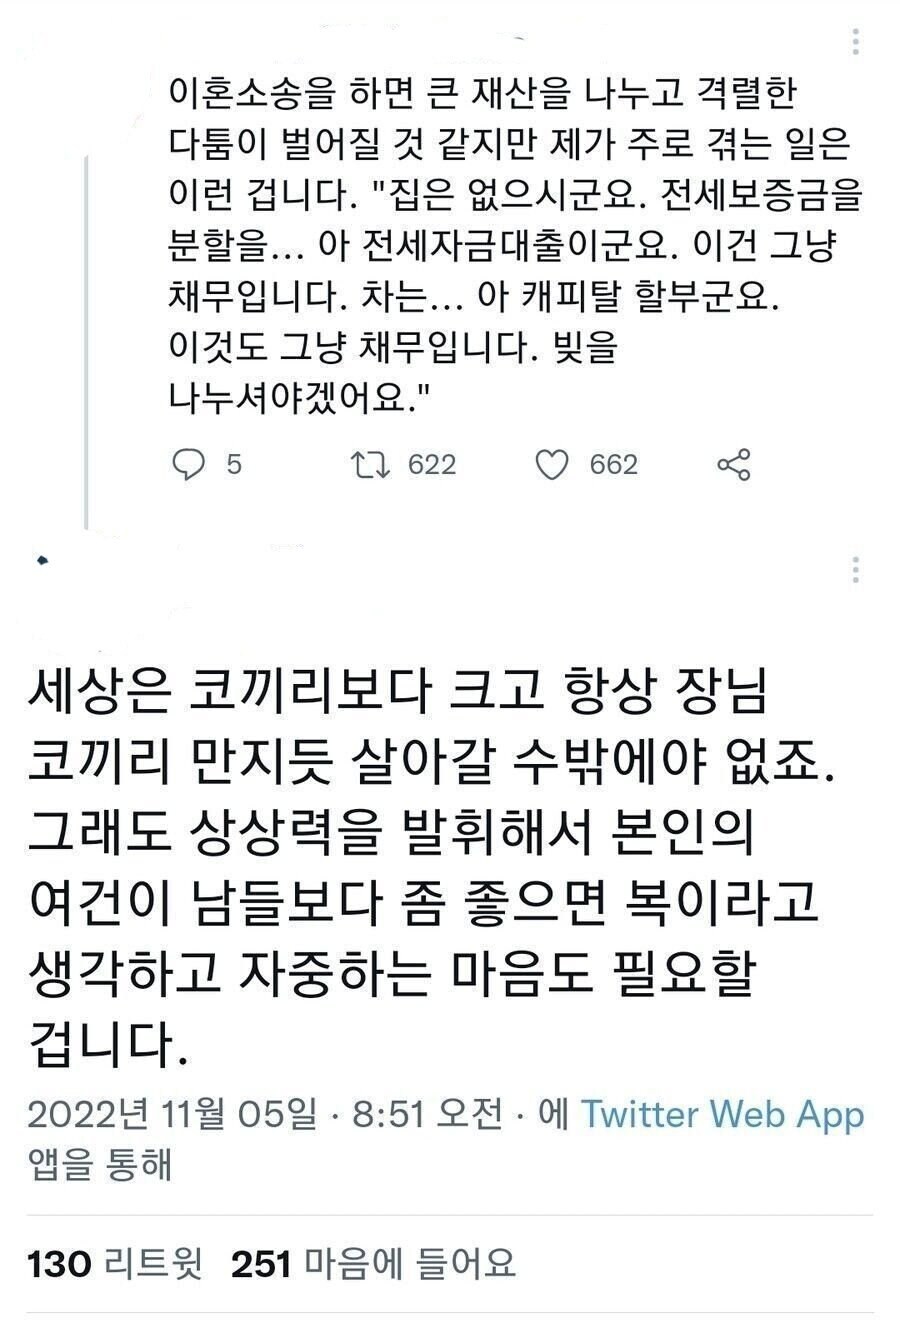900x1332 pixels.
Task: Expand the overflow menu on second tweet
Action: 855,570
